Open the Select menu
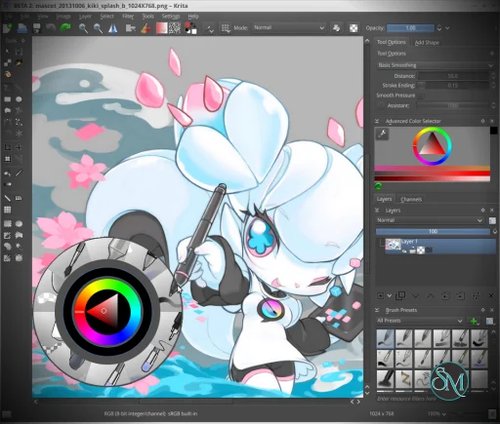 coord(107,16)
